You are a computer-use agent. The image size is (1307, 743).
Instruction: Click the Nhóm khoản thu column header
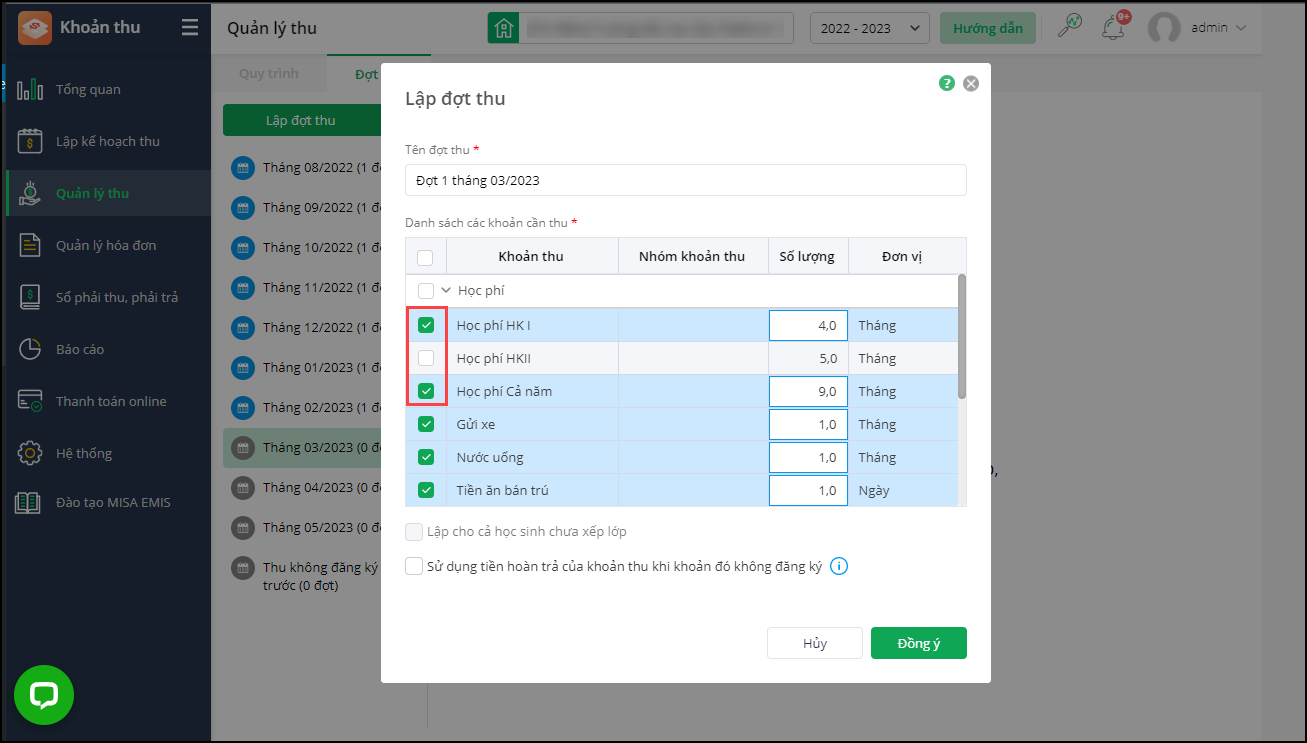pyautogui.click(x=692, y=256)
